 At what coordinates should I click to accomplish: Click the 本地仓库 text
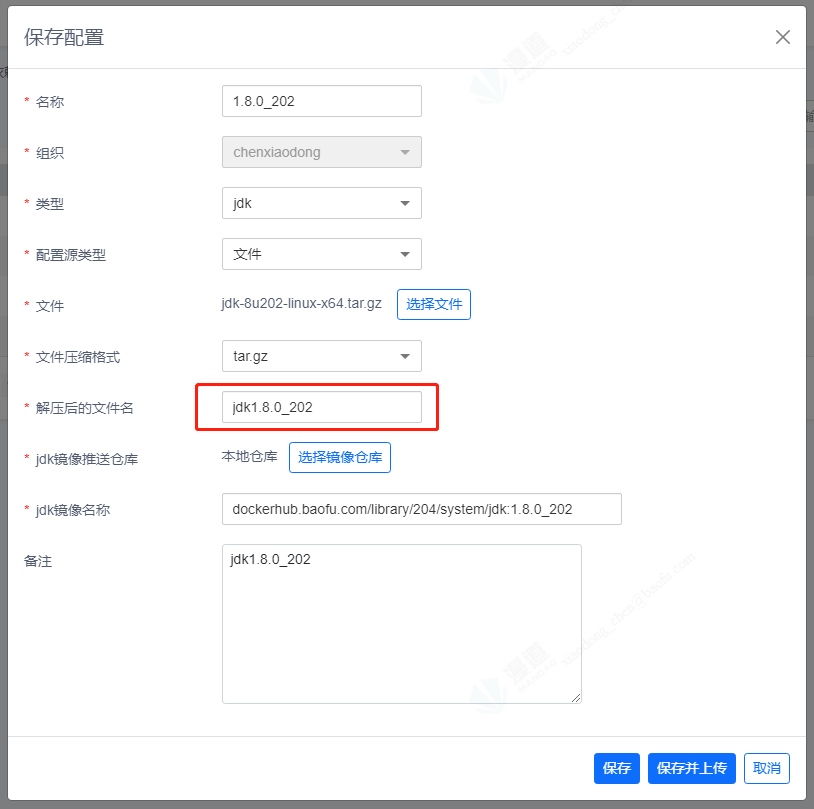249,457
